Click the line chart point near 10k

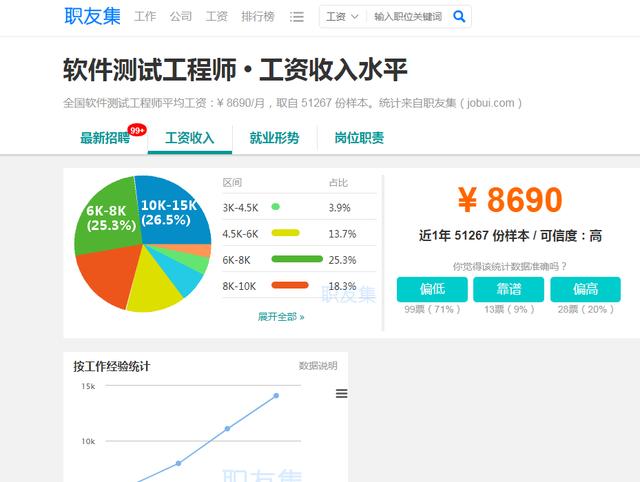[x=227, y=429]
